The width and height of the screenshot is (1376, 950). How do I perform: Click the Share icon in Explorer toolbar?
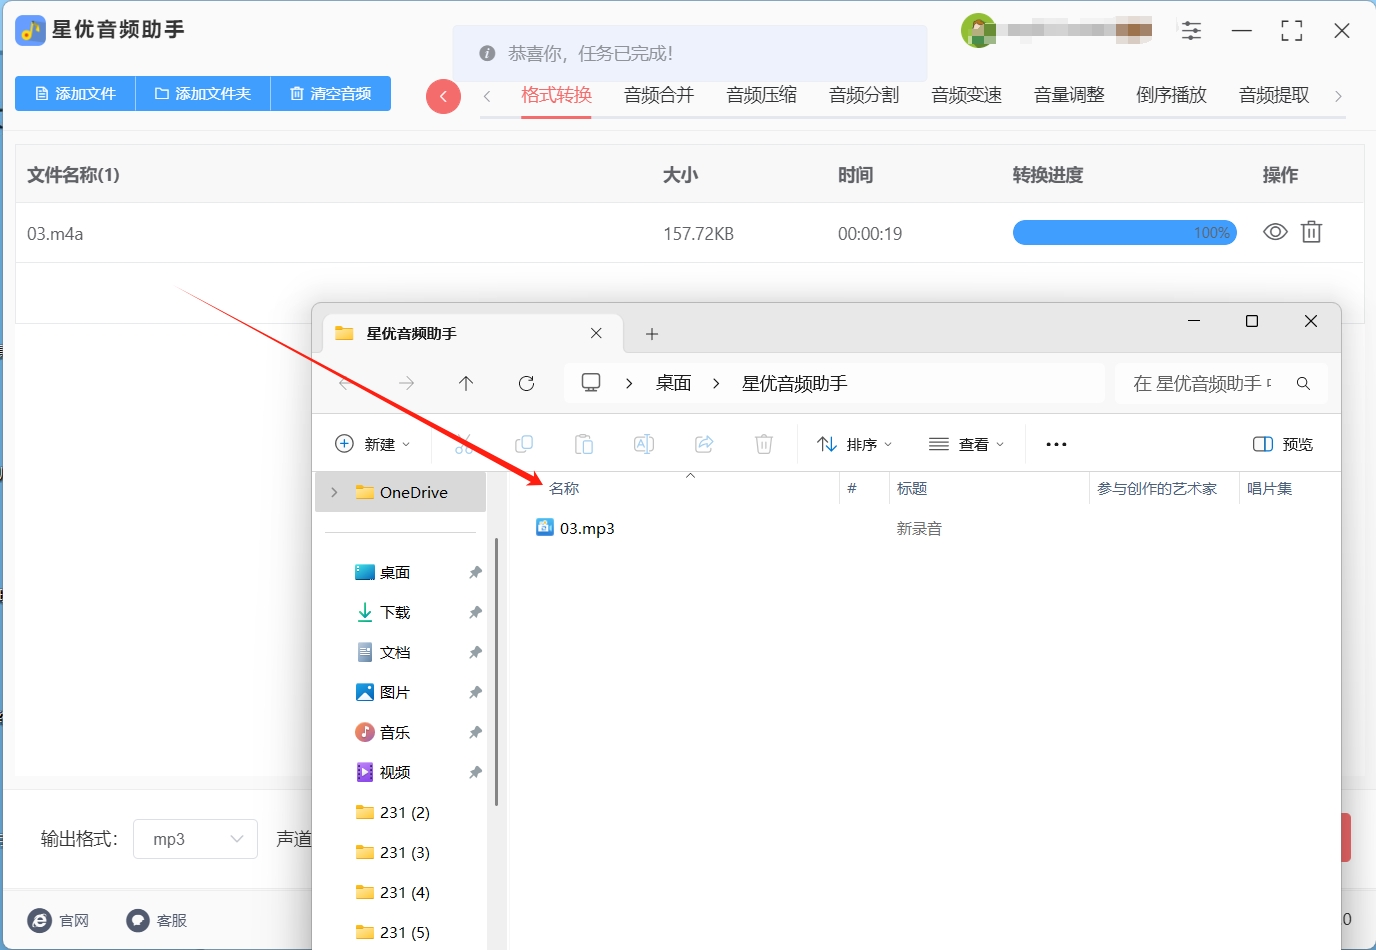click(704, 444)
